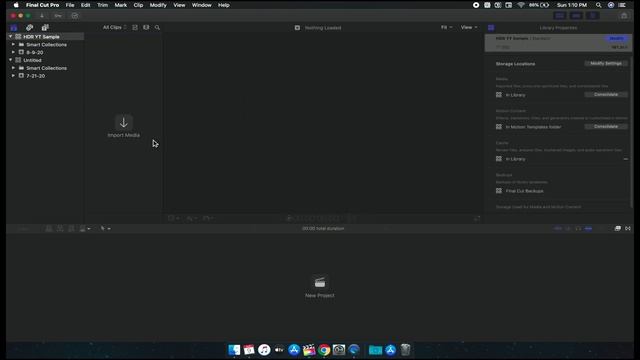Click Consolidate for Motion Content

pos(606,127)
